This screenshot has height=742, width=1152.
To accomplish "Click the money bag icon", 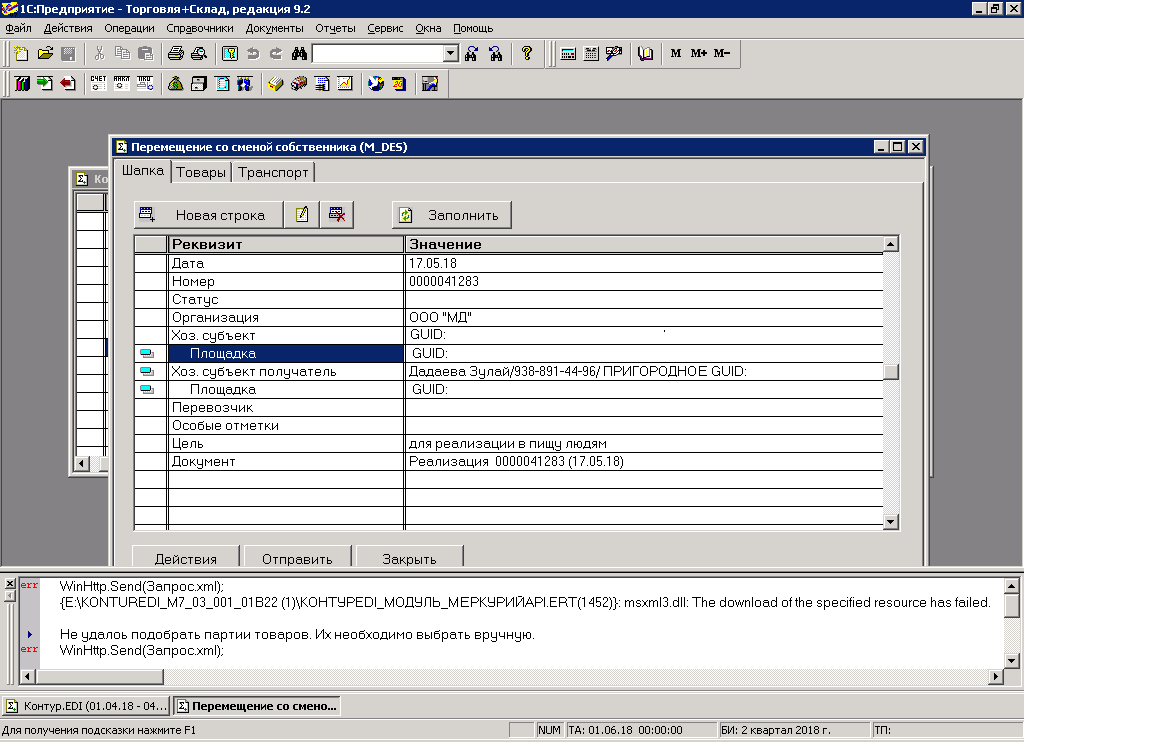I will click(x=176, y=84).
